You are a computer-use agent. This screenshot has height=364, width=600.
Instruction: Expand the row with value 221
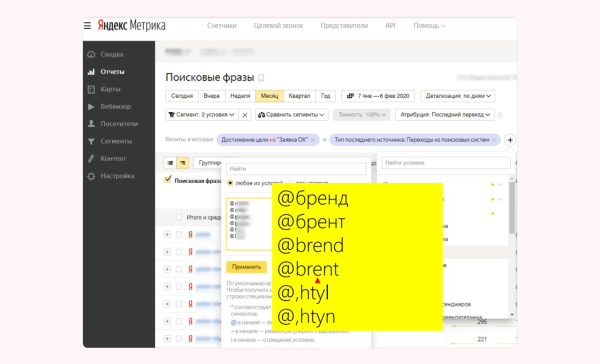pyautogui.click(x=167, y=339)
